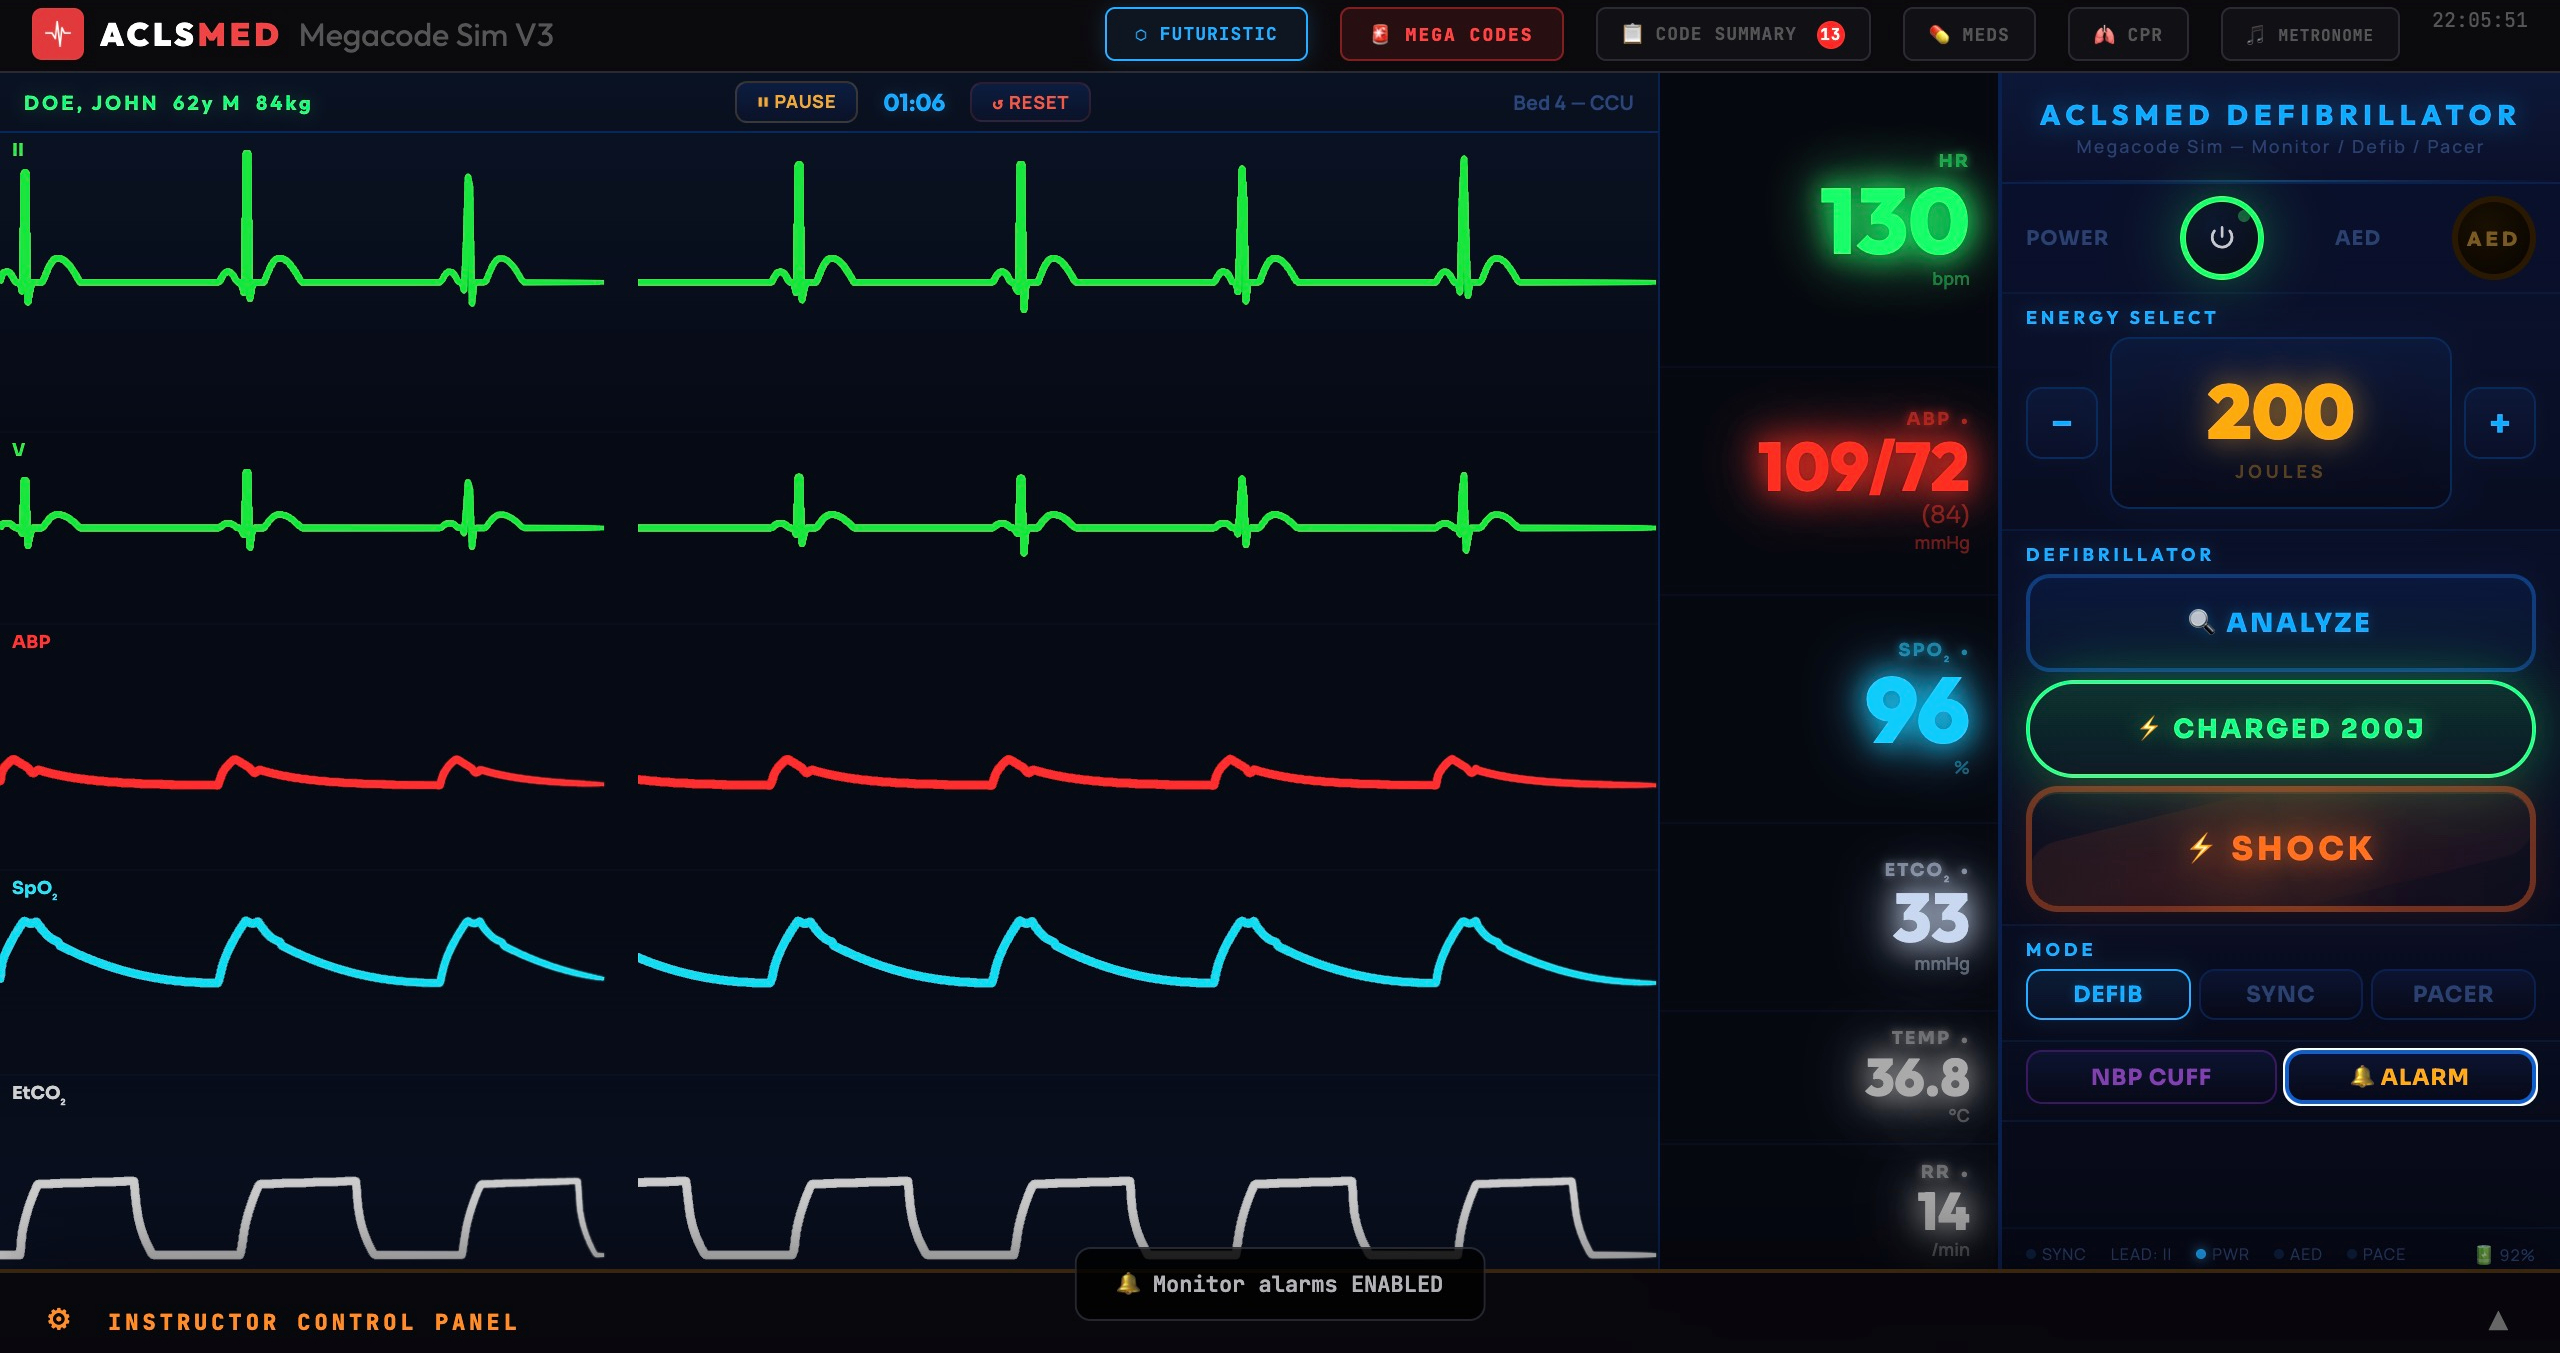The height and width of the screenshot is (1353, 2560).
Task: Switch defibrillator into AED mode
Action: click(2491, 237)
